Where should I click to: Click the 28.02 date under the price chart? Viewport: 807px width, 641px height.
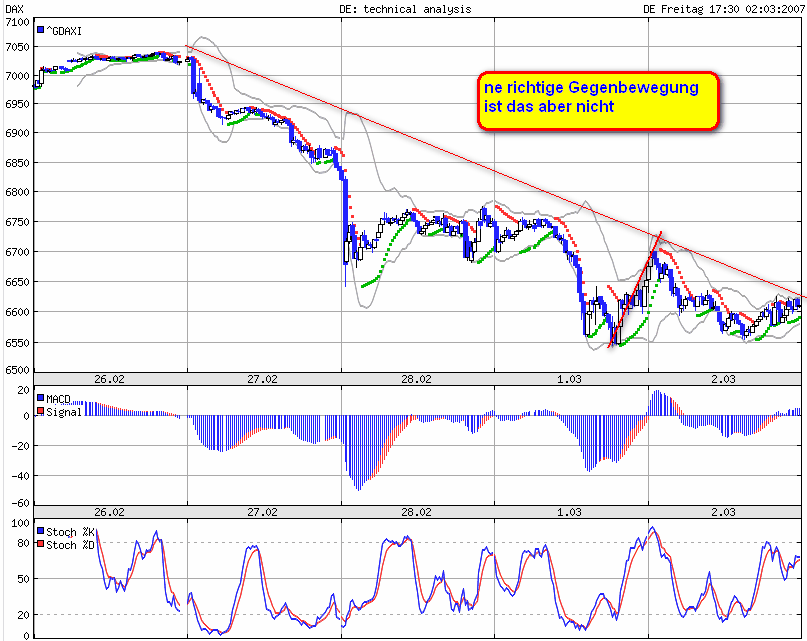416,379
